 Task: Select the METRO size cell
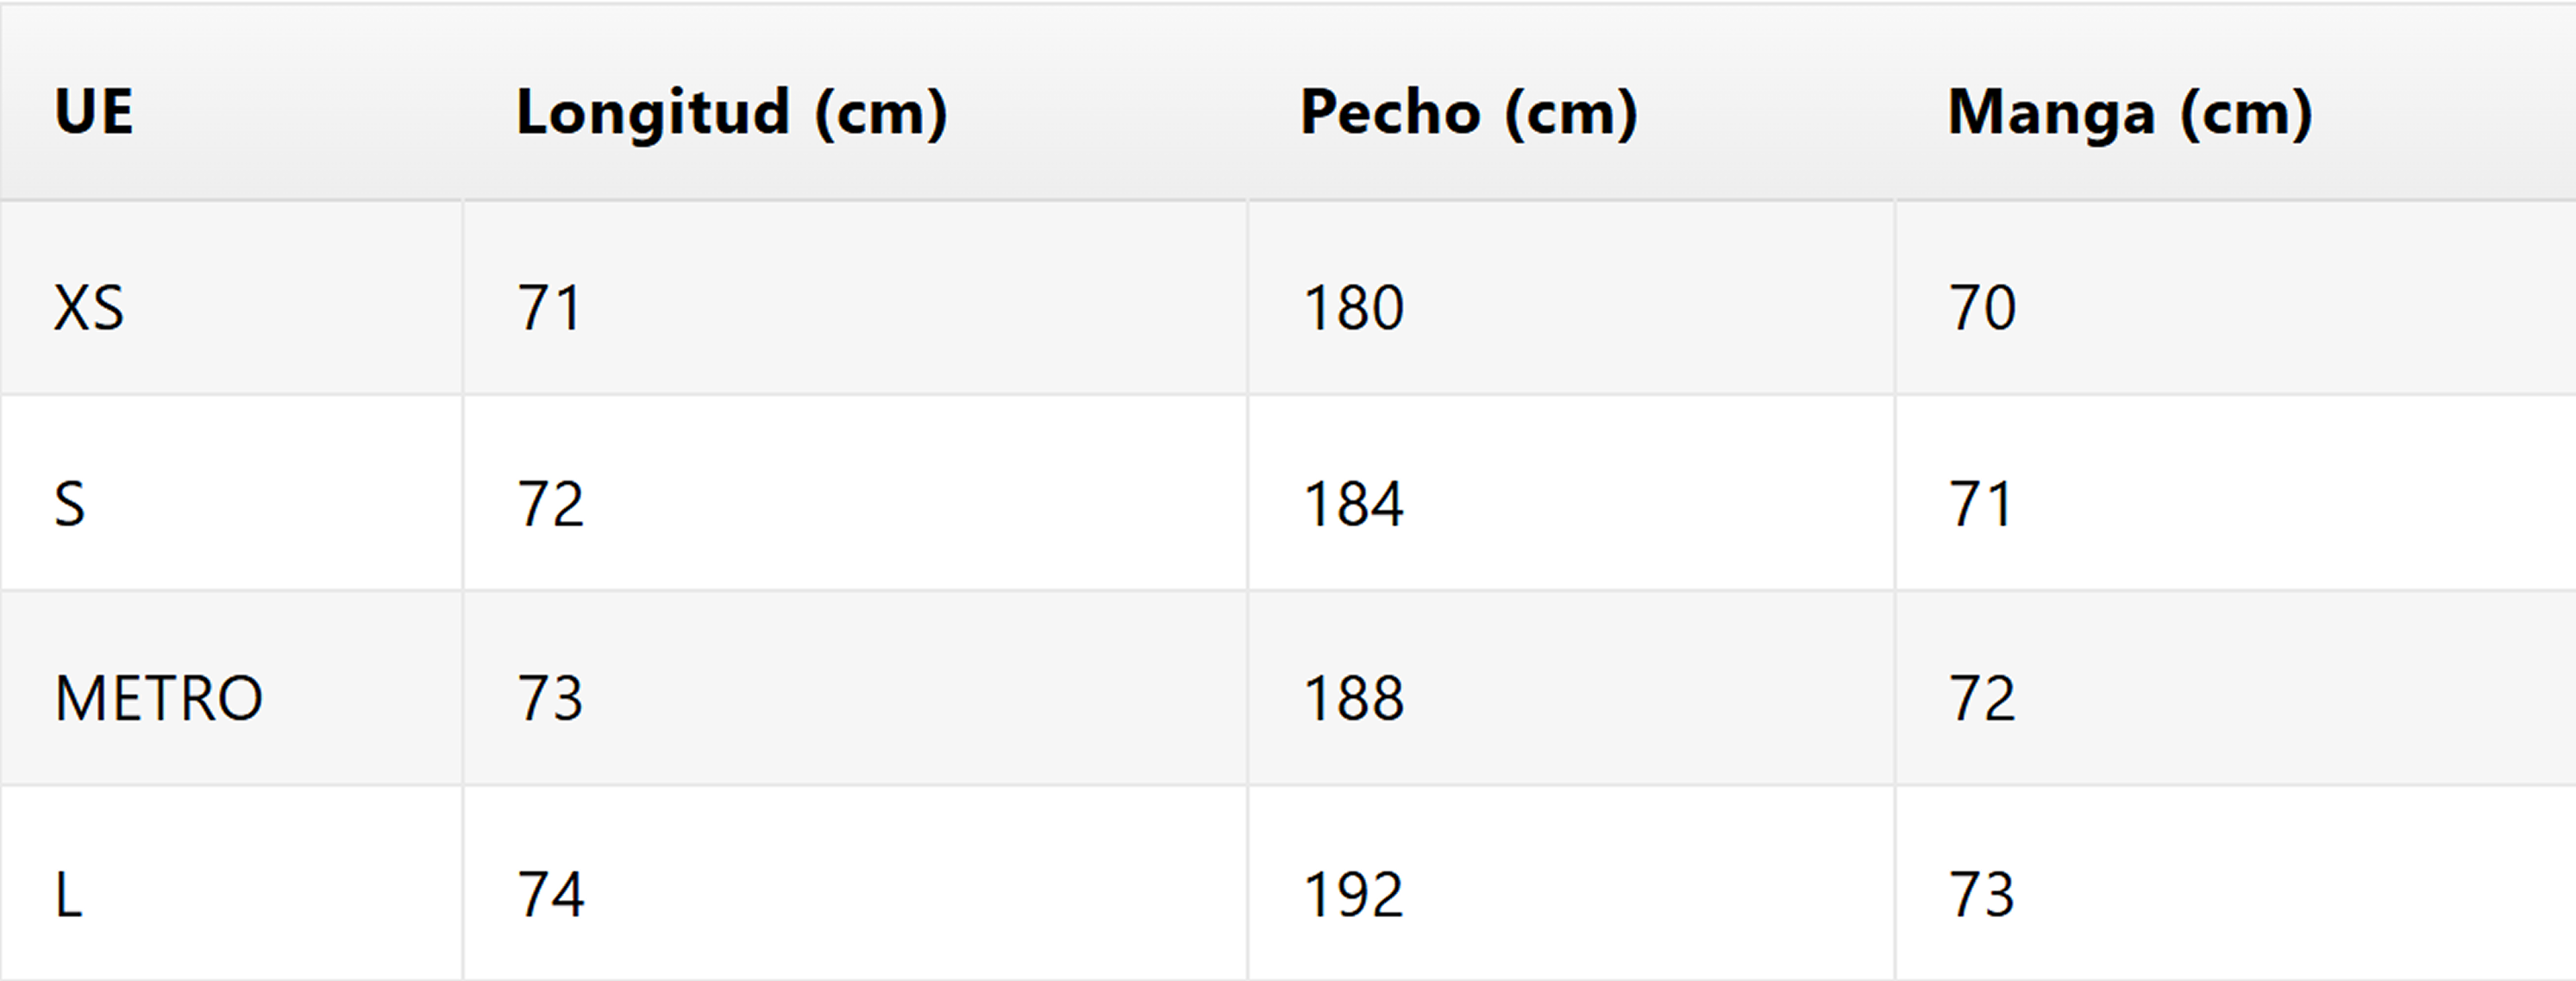[x=159, y=698]
